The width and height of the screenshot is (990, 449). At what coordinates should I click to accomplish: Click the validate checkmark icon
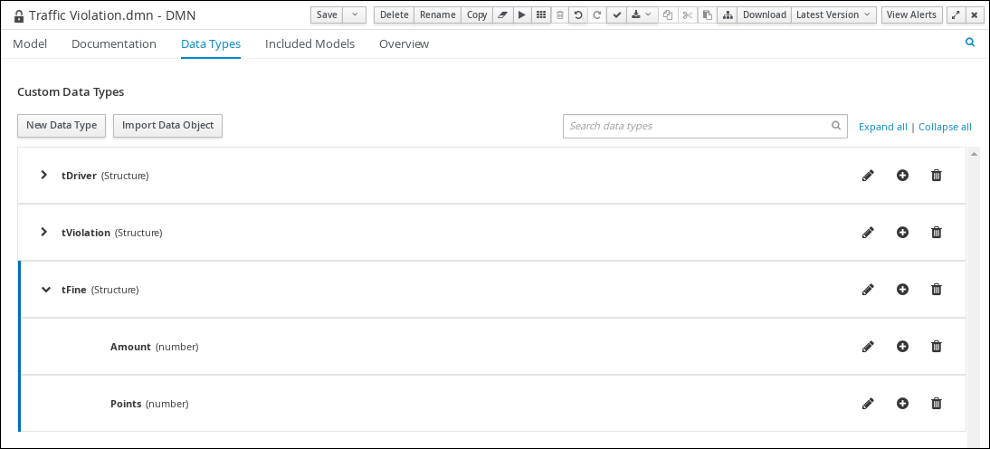click(617, 15)
